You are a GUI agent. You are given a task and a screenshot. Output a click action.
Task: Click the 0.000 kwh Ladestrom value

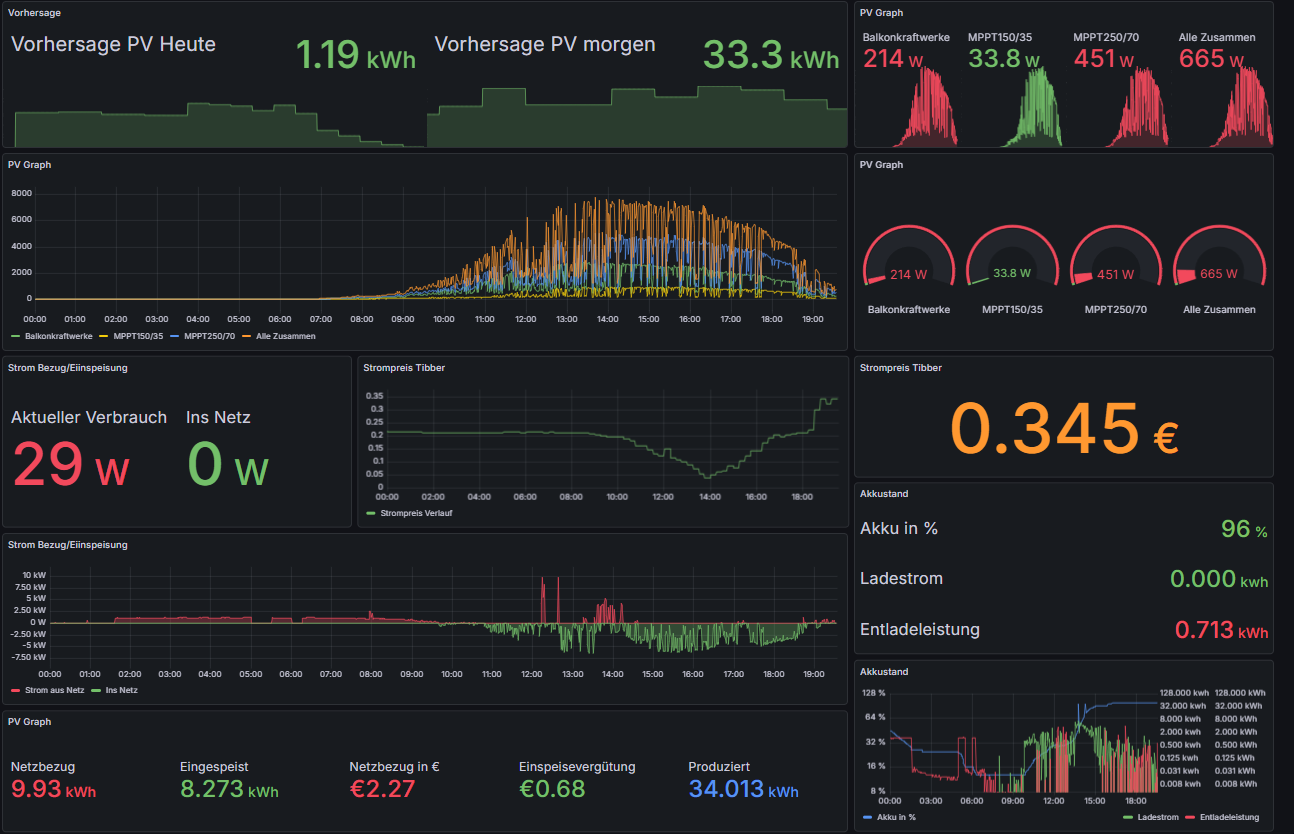tap(1219, 579)
